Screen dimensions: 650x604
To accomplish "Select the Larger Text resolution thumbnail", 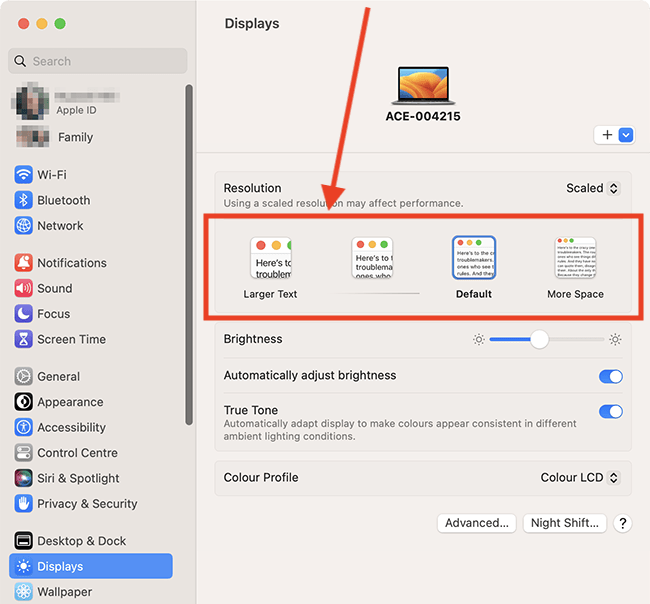I will pos(271,258).
